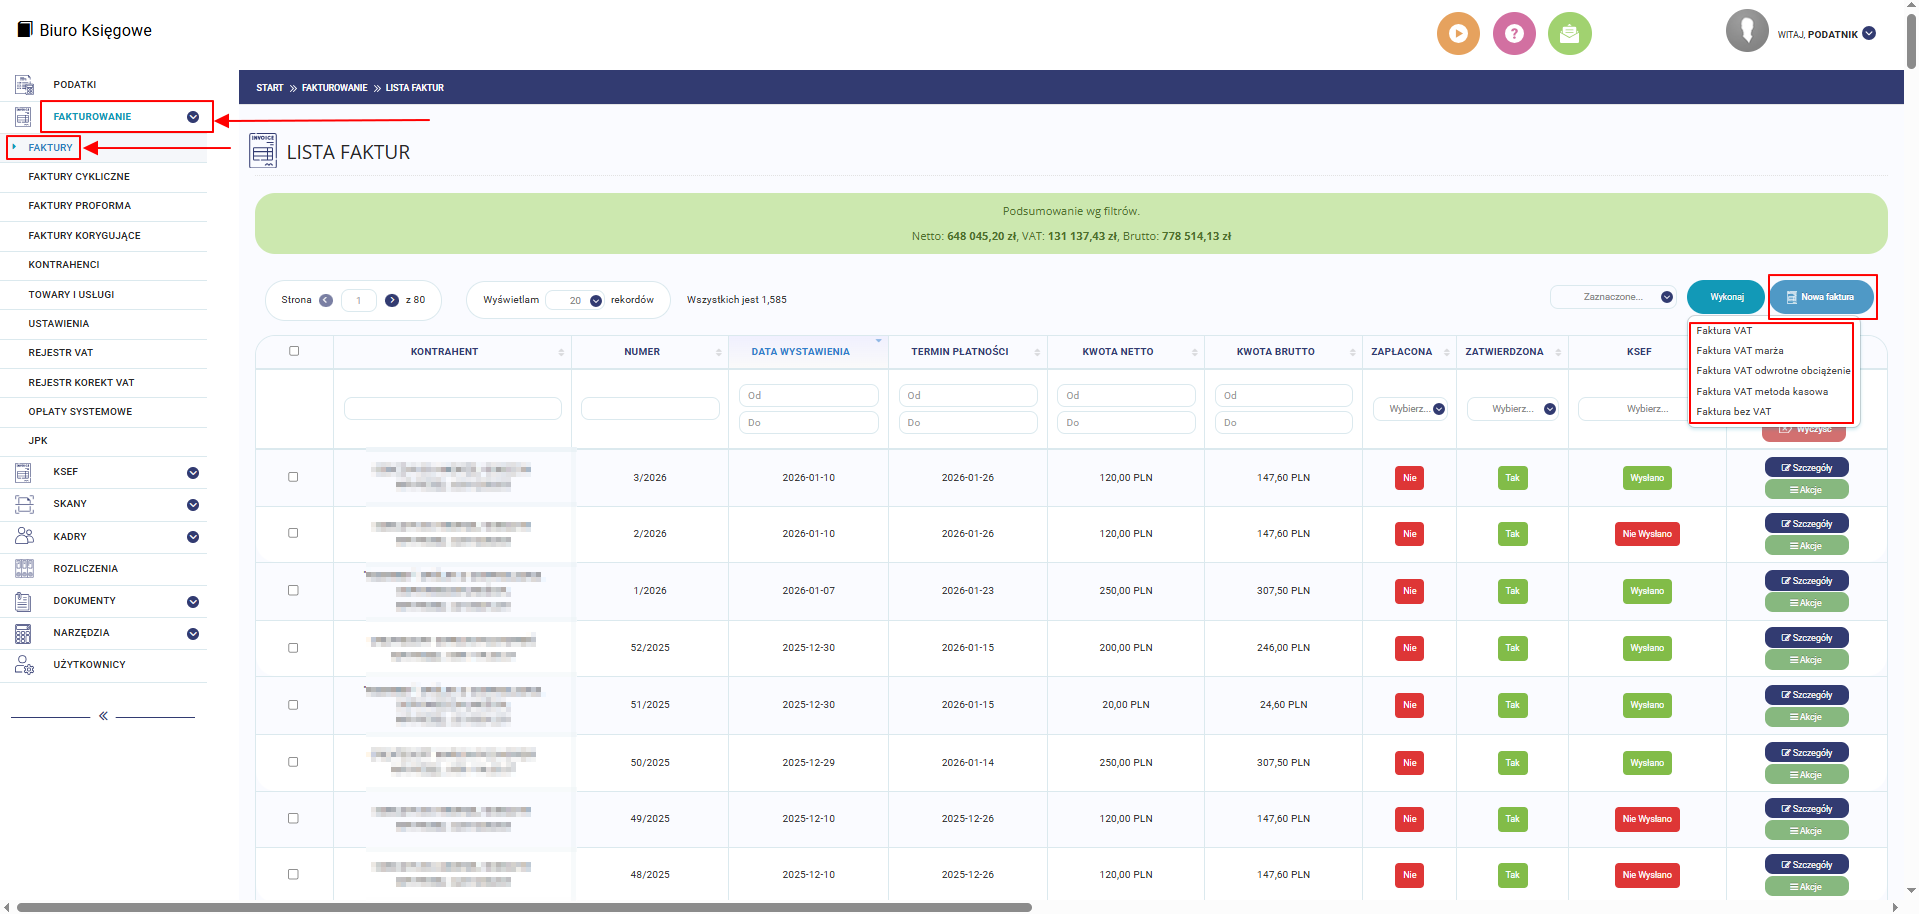Click the Kontrahent filter input field

[x=452, y=409]
